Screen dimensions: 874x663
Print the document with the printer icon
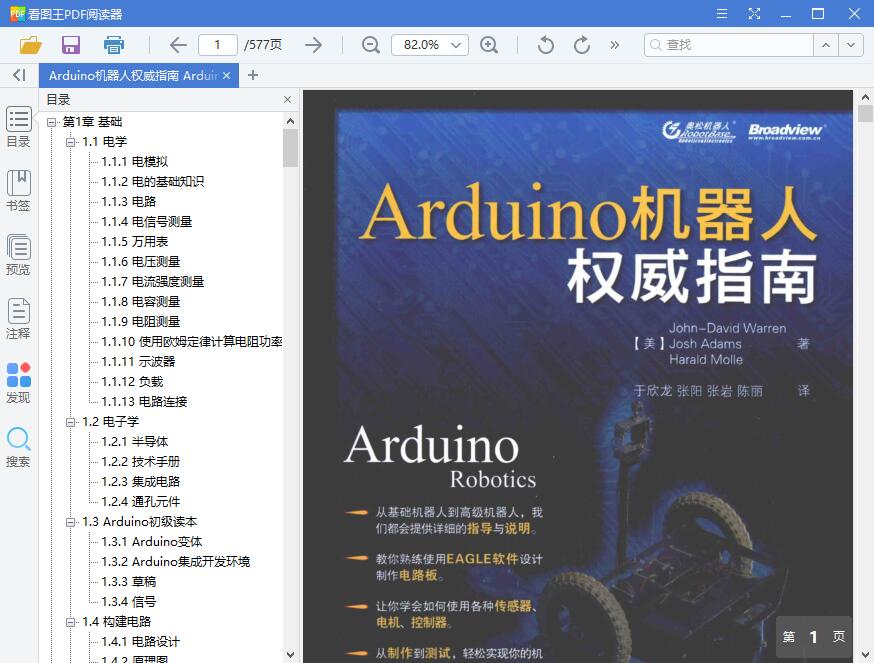[x=114, y=45]
